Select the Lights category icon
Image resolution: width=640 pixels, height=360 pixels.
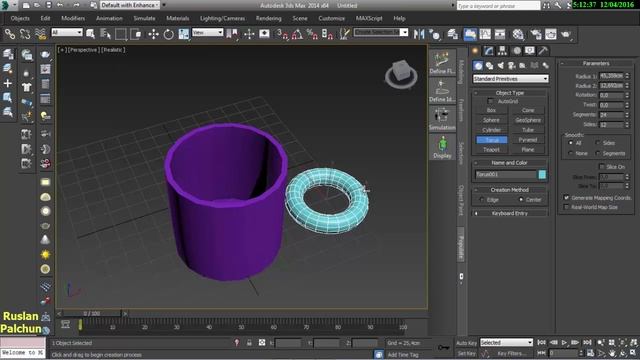click(501, 66)
